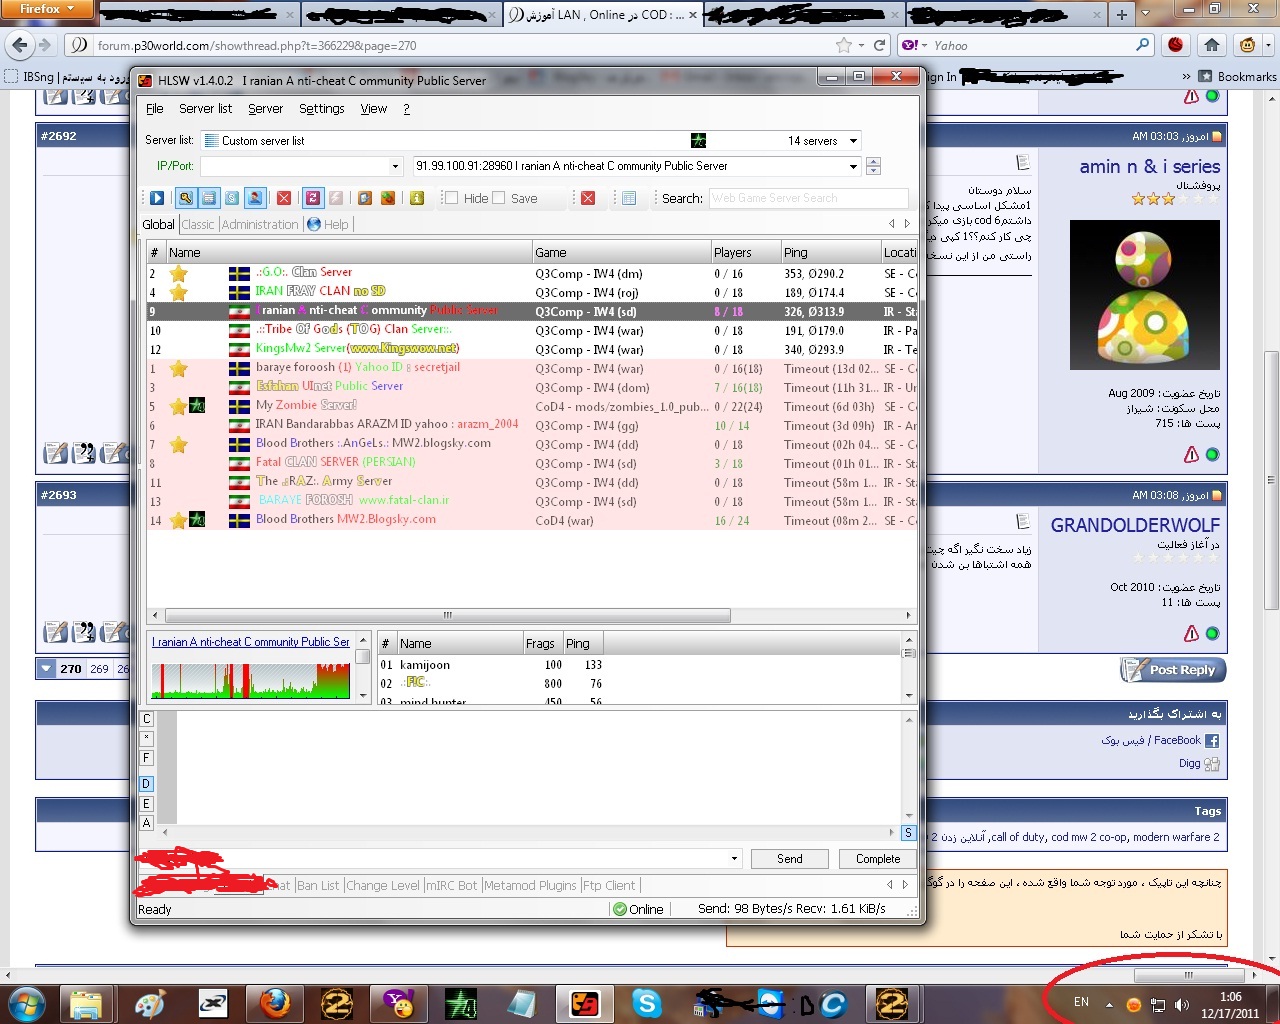Toggle the server list panel toolbar icon
1280x1024 pixels.
click(209, 198)
